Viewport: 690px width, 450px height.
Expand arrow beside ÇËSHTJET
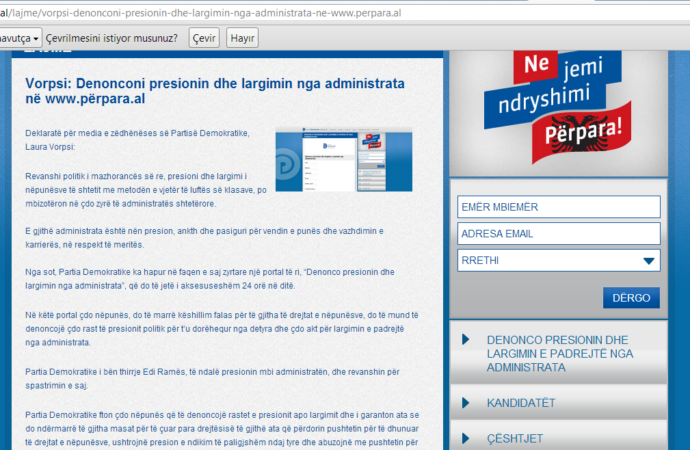[x=466, y=438]
